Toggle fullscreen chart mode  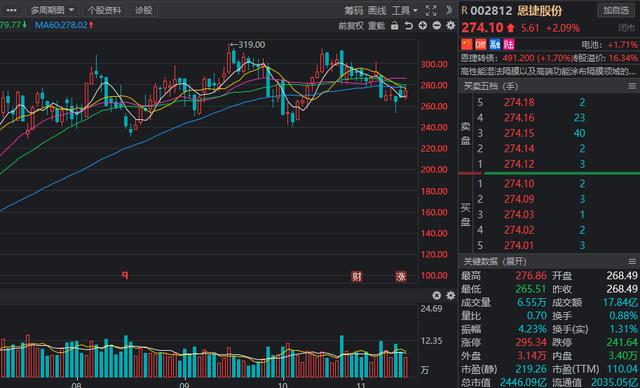coord(431,11)
